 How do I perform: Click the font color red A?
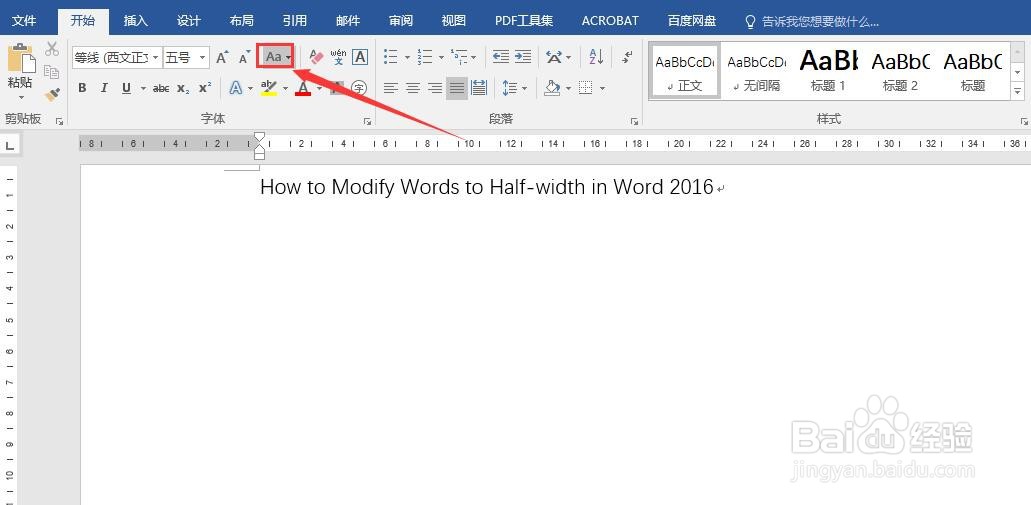click(x=303, y=88)
